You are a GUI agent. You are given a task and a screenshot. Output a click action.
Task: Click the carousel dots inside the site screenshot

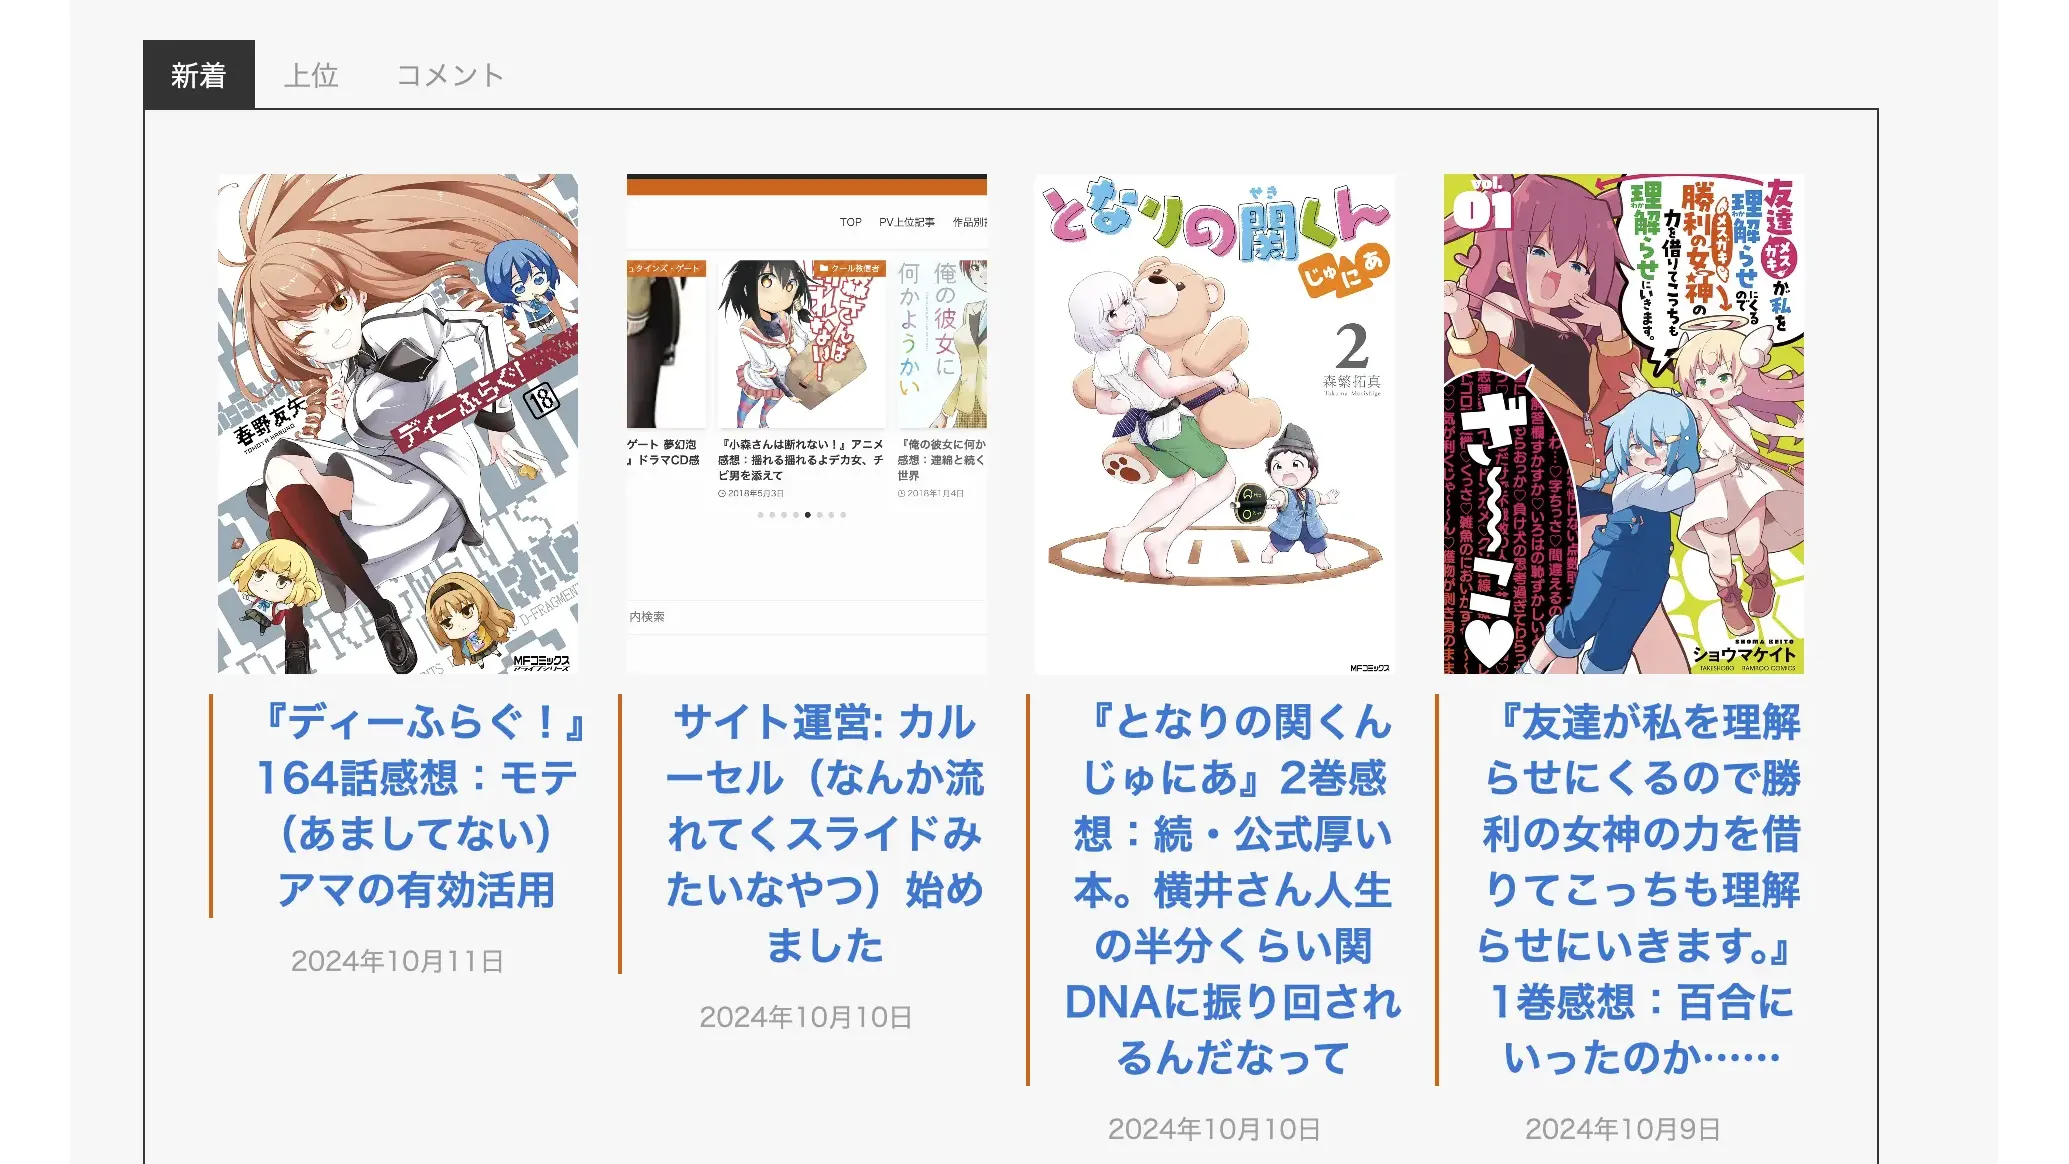pyautogui.click(x=802, y=515)
